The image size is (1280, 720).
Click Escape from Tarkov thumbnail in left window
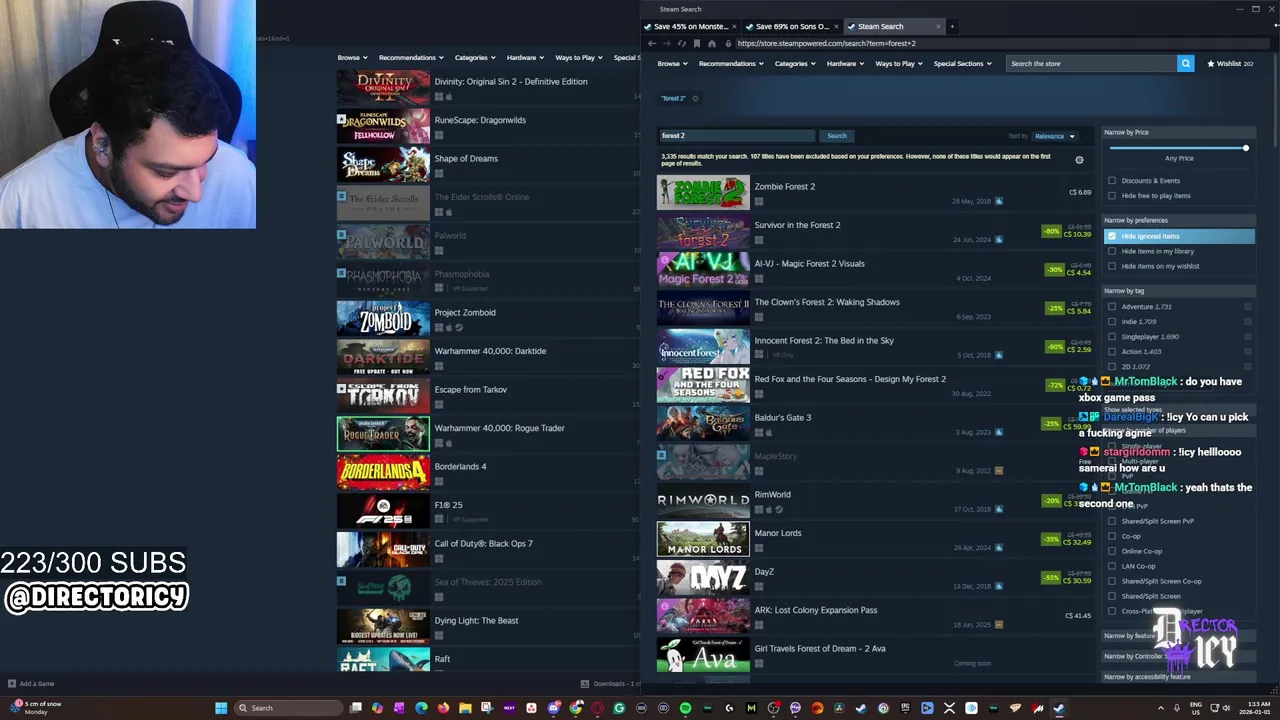383,396
